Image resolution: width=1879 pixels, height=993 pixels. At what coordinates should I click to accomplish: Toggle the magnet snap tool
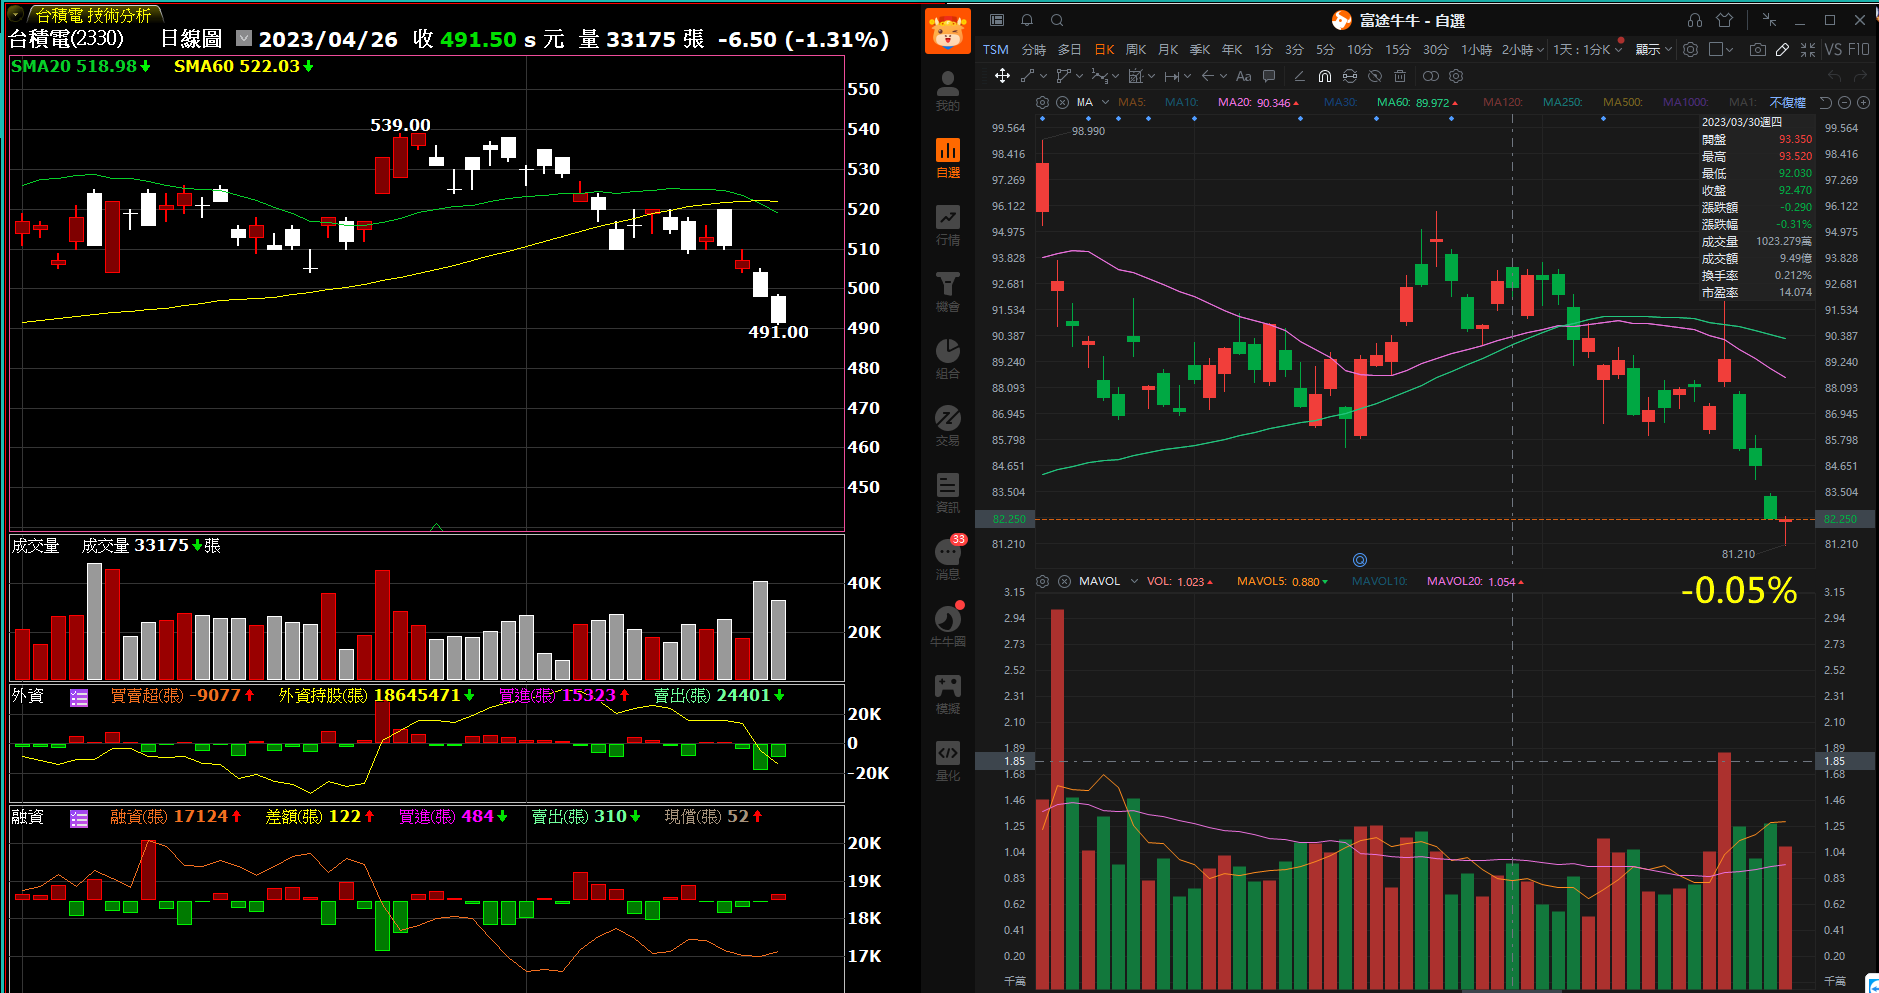pyautogui.click(x=1325, y=76)
